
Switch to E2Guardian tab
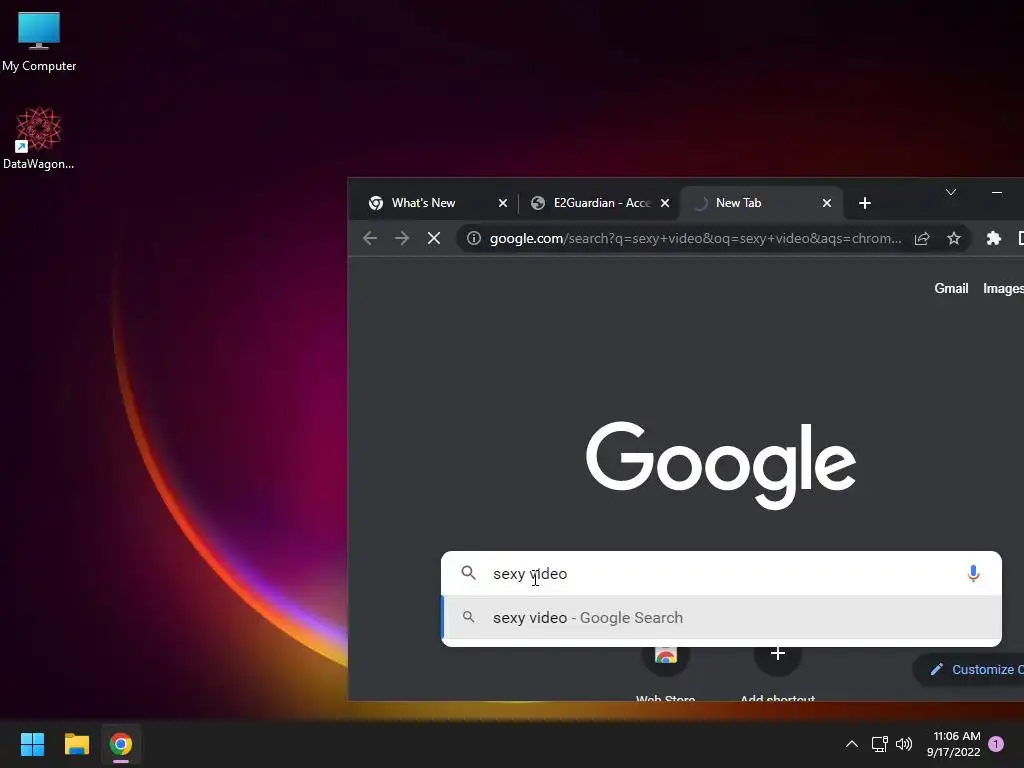pos(601,203)
